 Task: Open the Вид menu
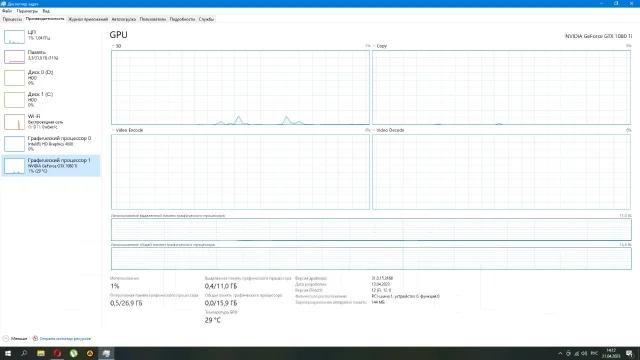[x=46, y=11]
